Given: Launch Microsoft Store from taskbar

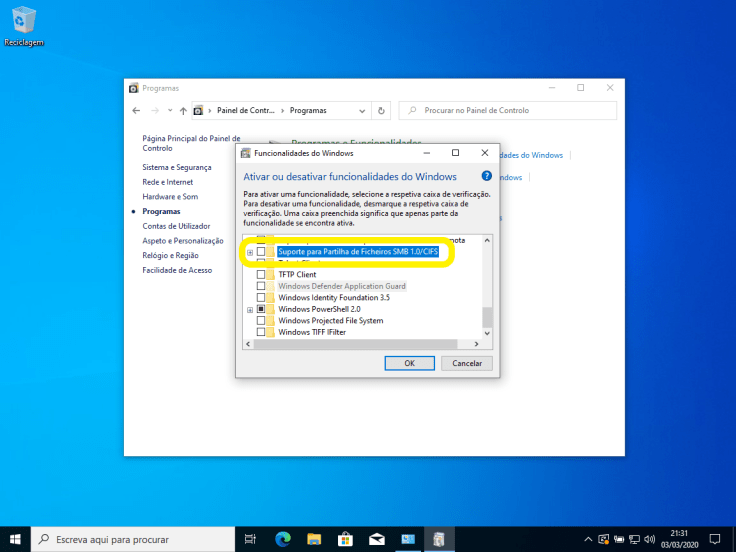Looking at the screenshot, I should tap(345, 540).
